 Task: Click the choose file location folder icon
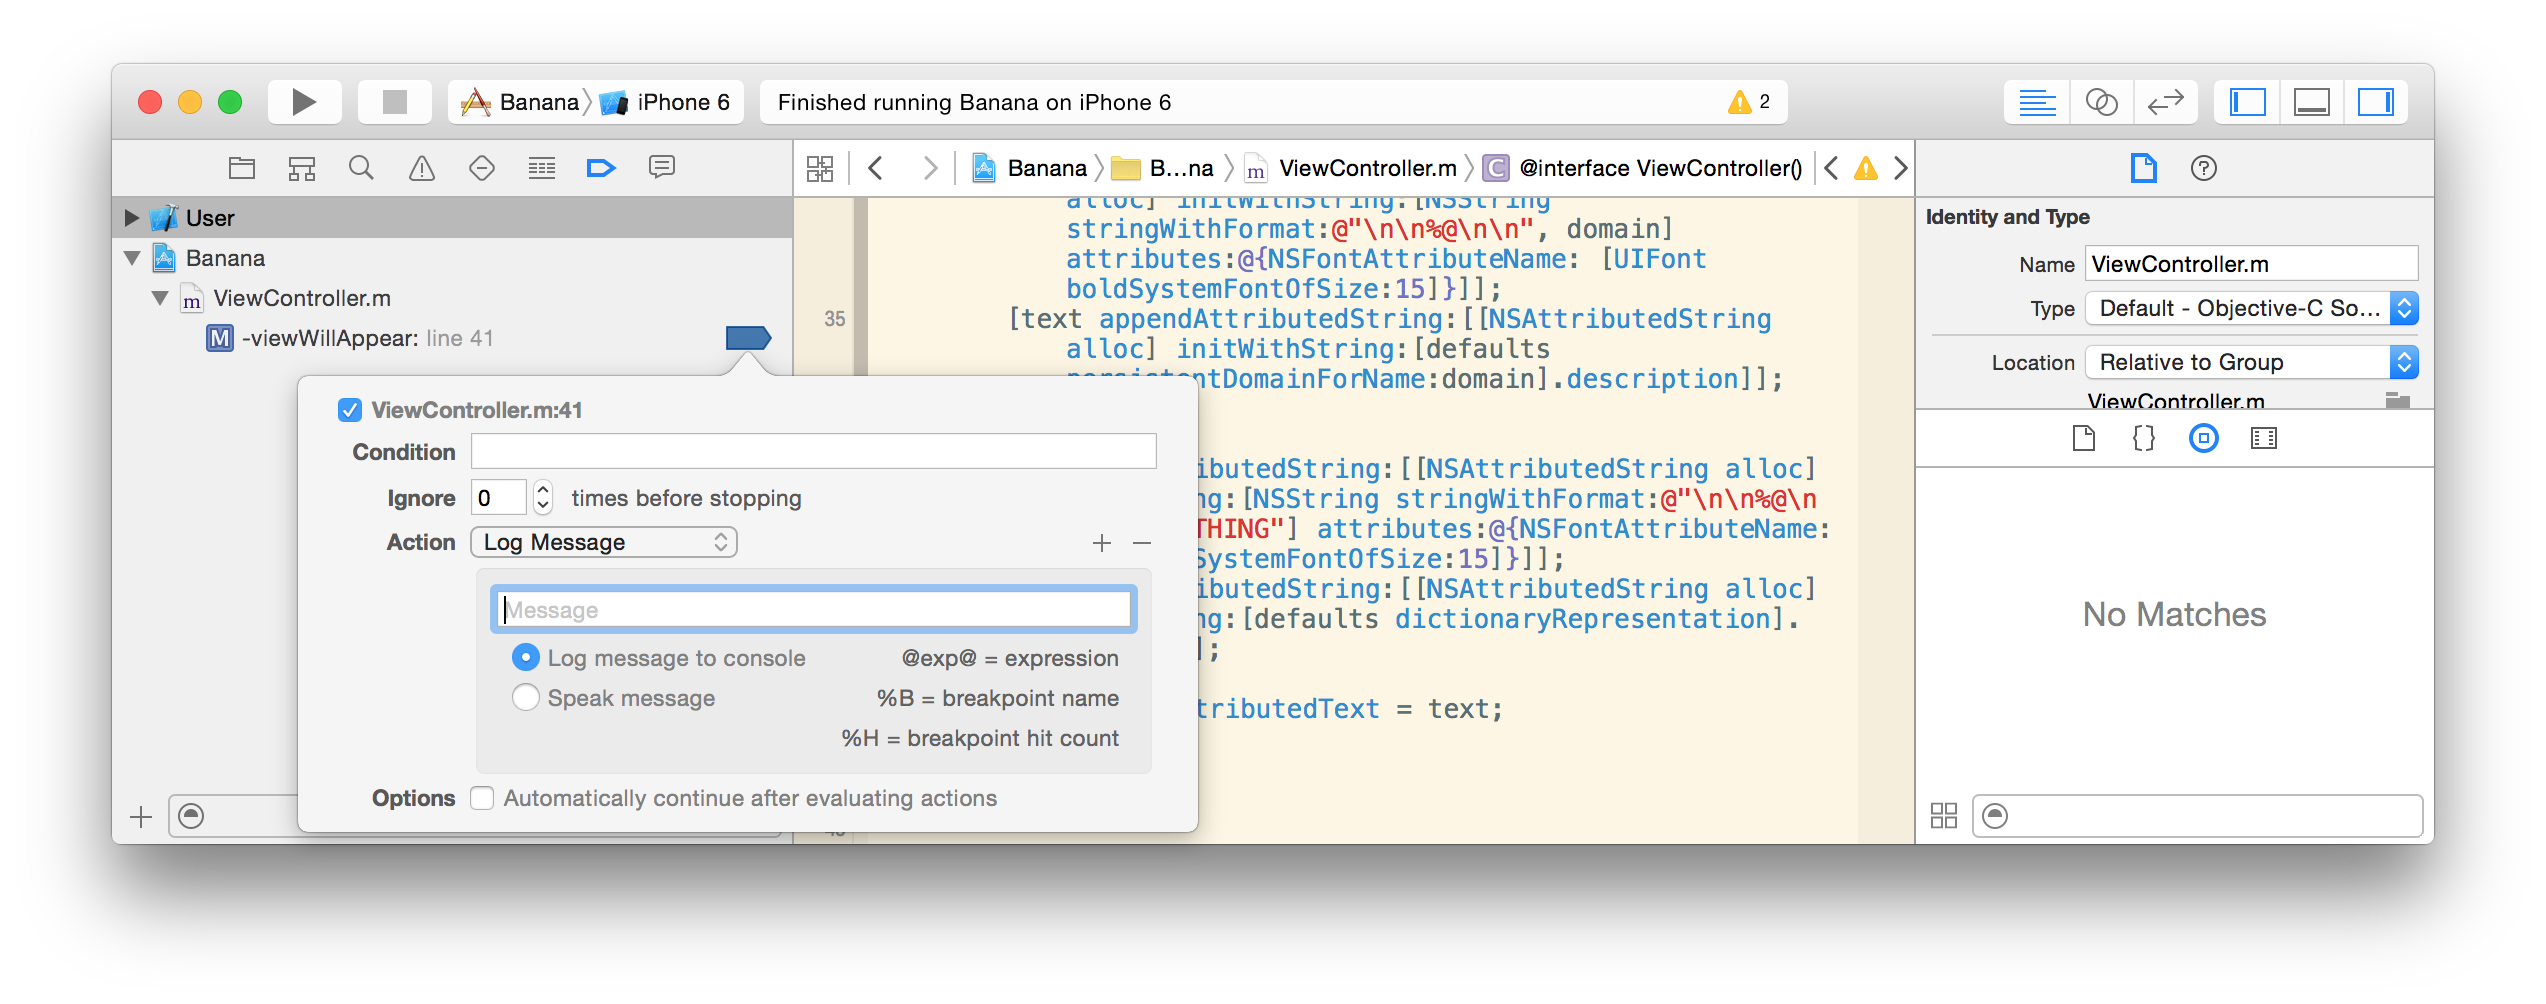(x=2398, y=401)
